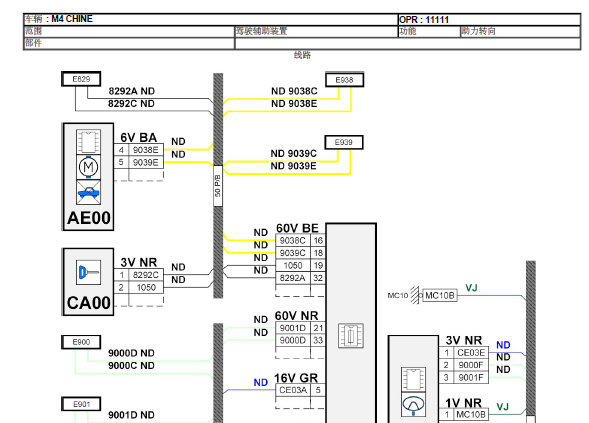The height and width of the screenshot is (423, 589).
Task: Click the E901 splice box
Action: [x=81, y=404]
